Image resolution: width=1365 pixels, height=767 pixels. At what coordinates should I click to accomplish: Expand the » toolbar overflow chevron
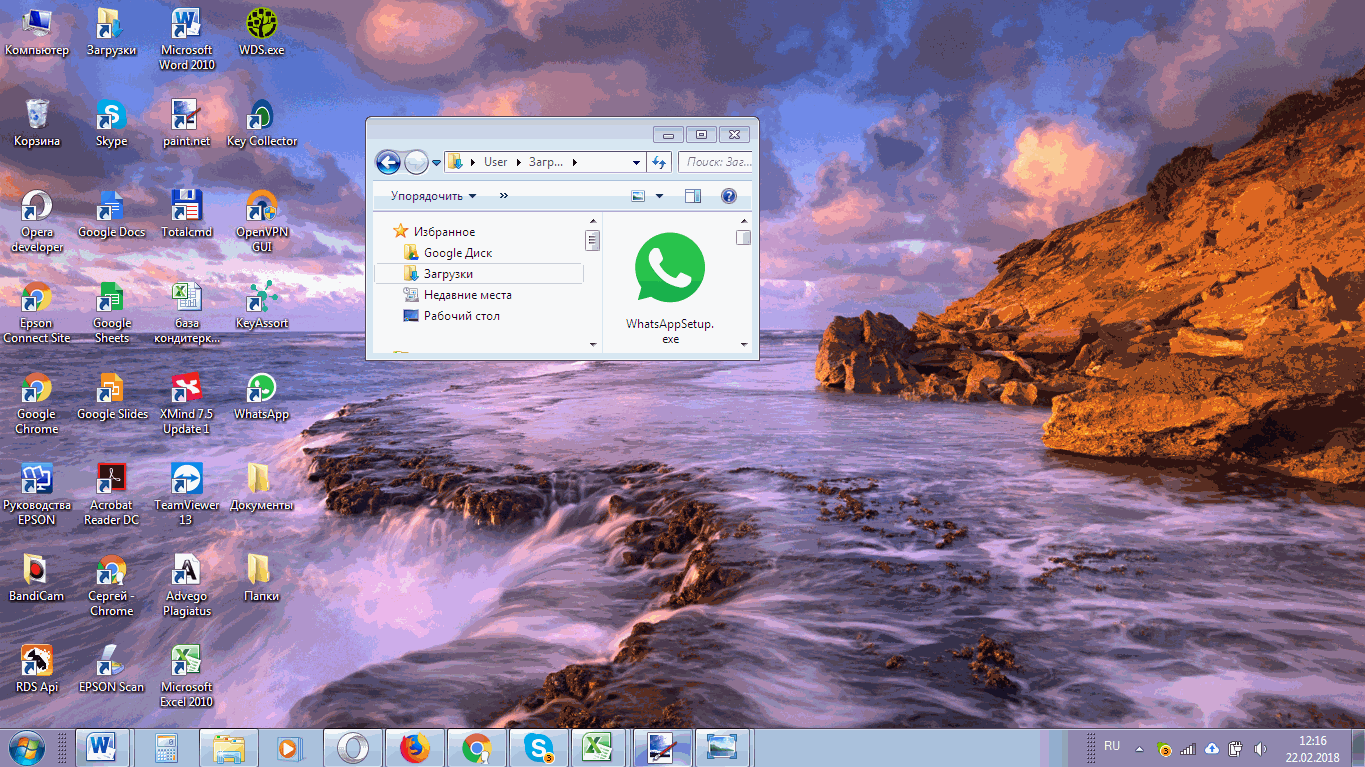pyautogui.click(x=503, y=196)
